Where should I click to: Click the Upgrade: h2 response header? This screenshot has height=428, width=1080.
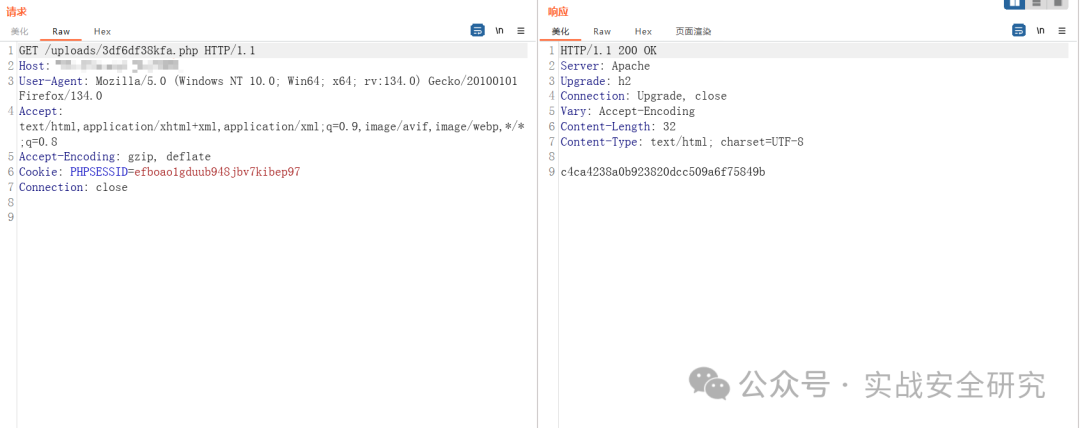(x=595, y=81)
